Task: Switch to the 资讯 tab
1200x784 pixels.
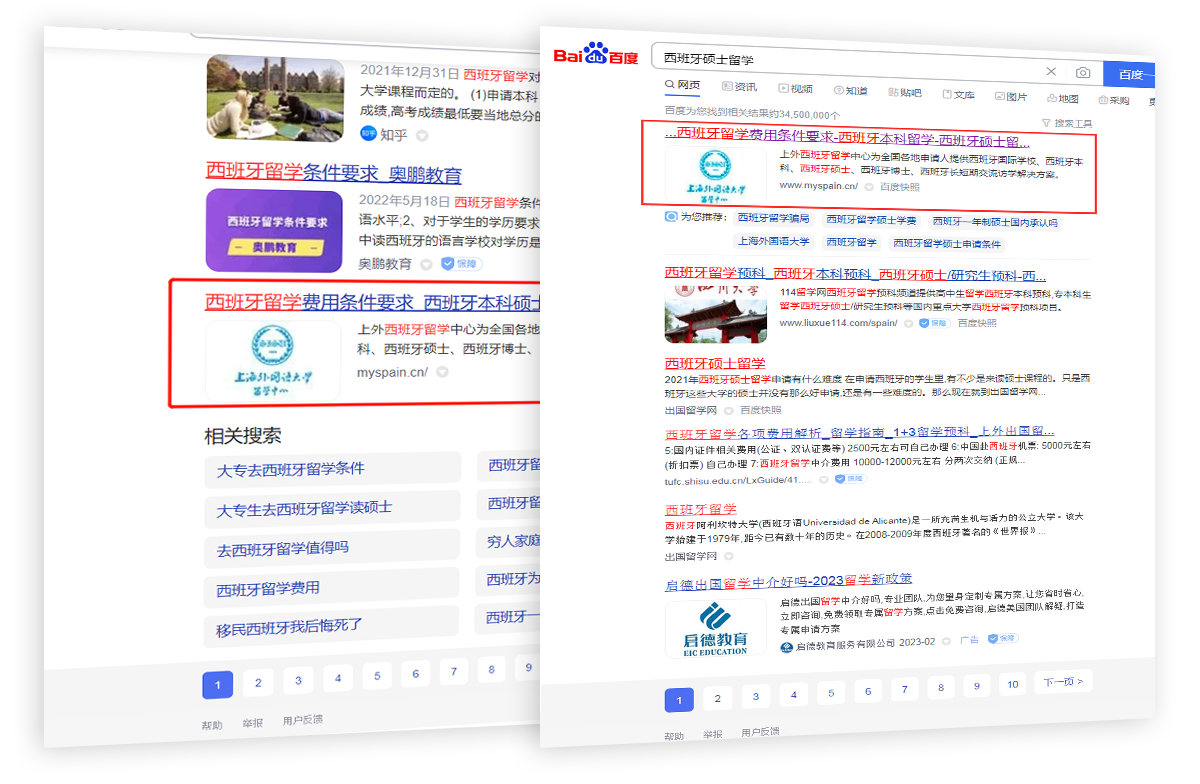Action: pyautogui.click(x=739, y=88)
